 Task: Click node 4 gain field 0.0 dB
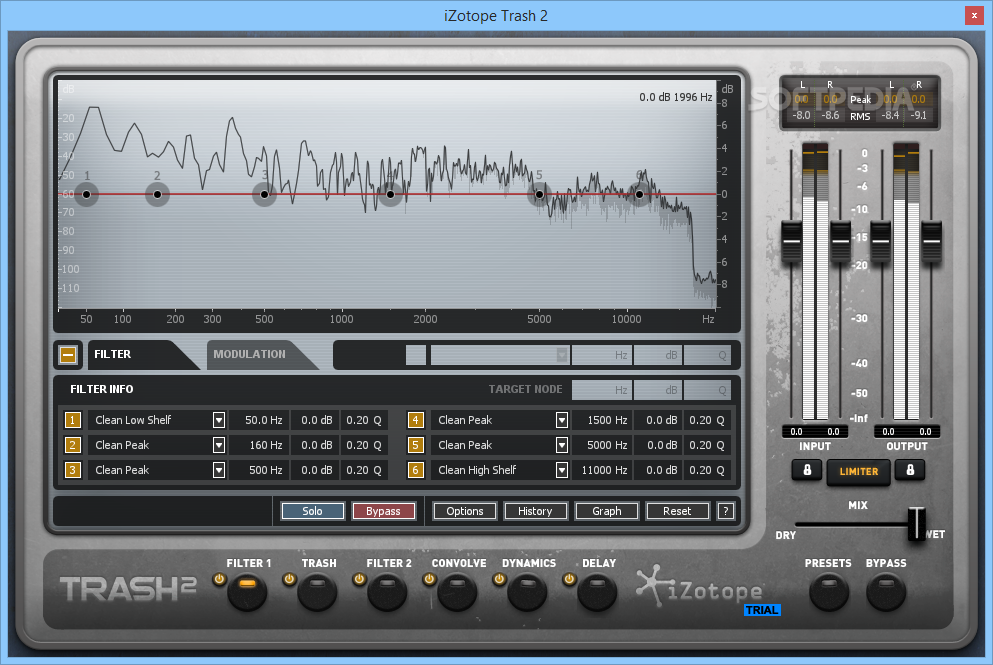pos(658,420)
